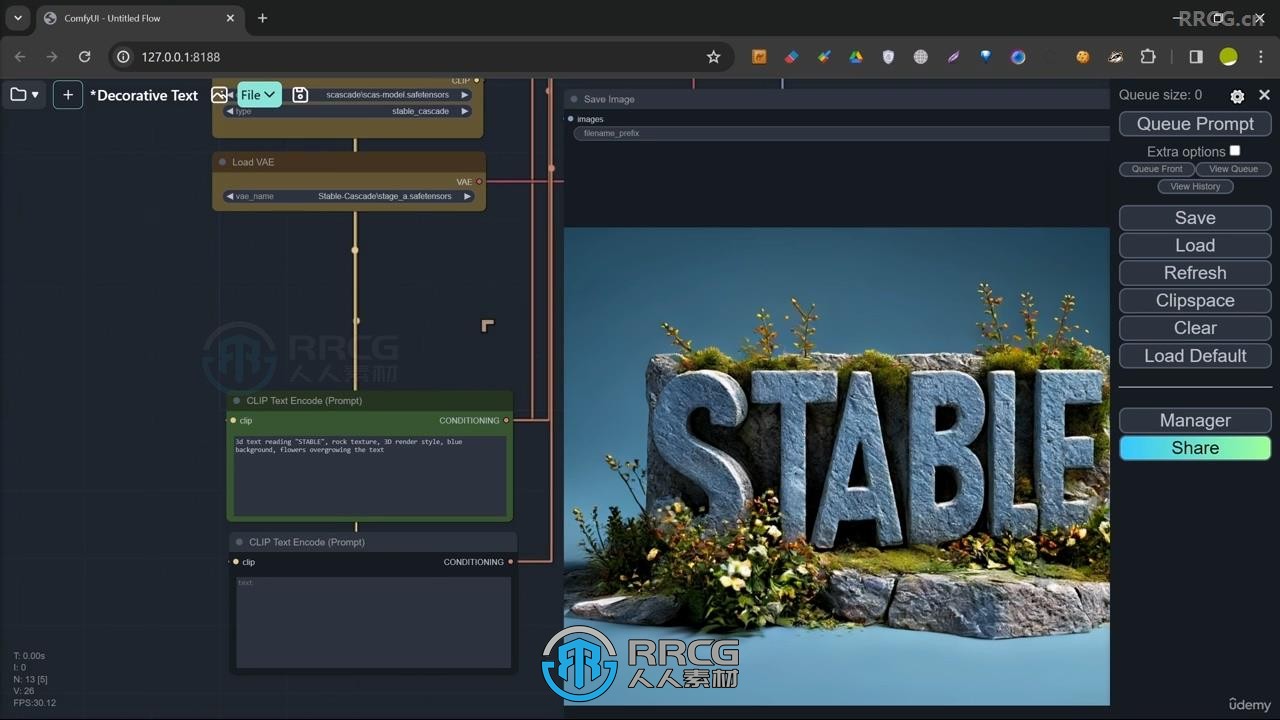The height and width of the screenshot is (720, 1280).
Task: Open the Extensions puzzle piece menu
Action: [1148, 57]
